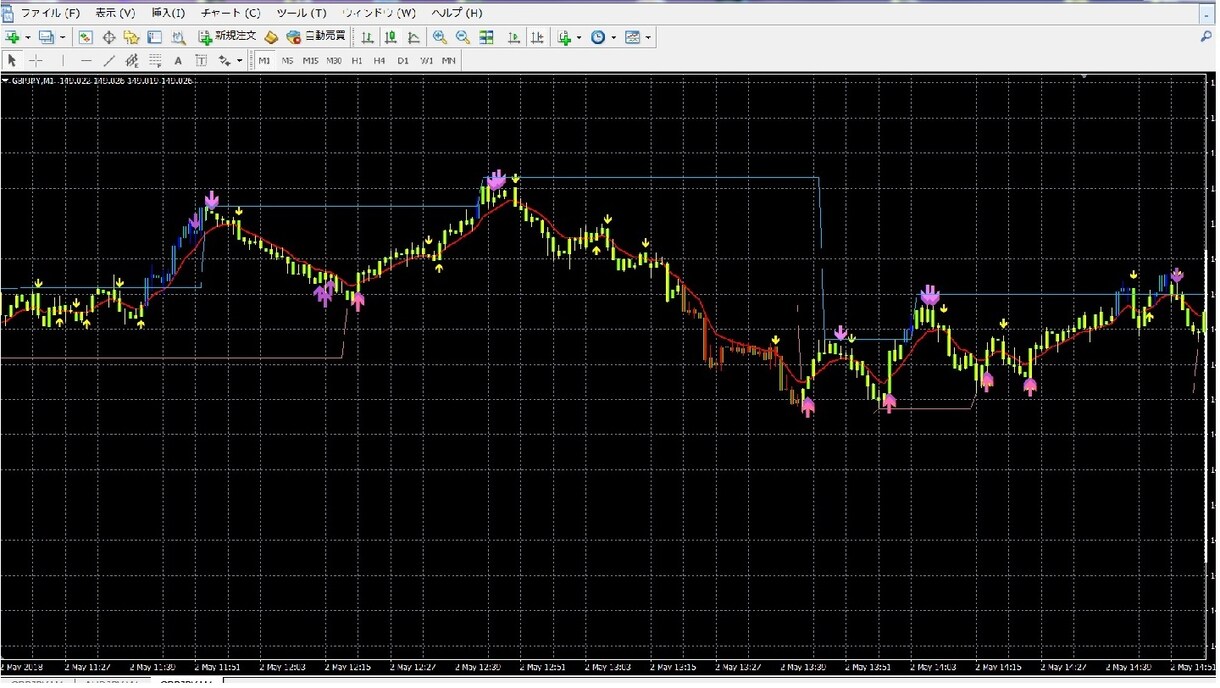
Task: Open the ウィンドウ (W) menu
Action: 379,13
